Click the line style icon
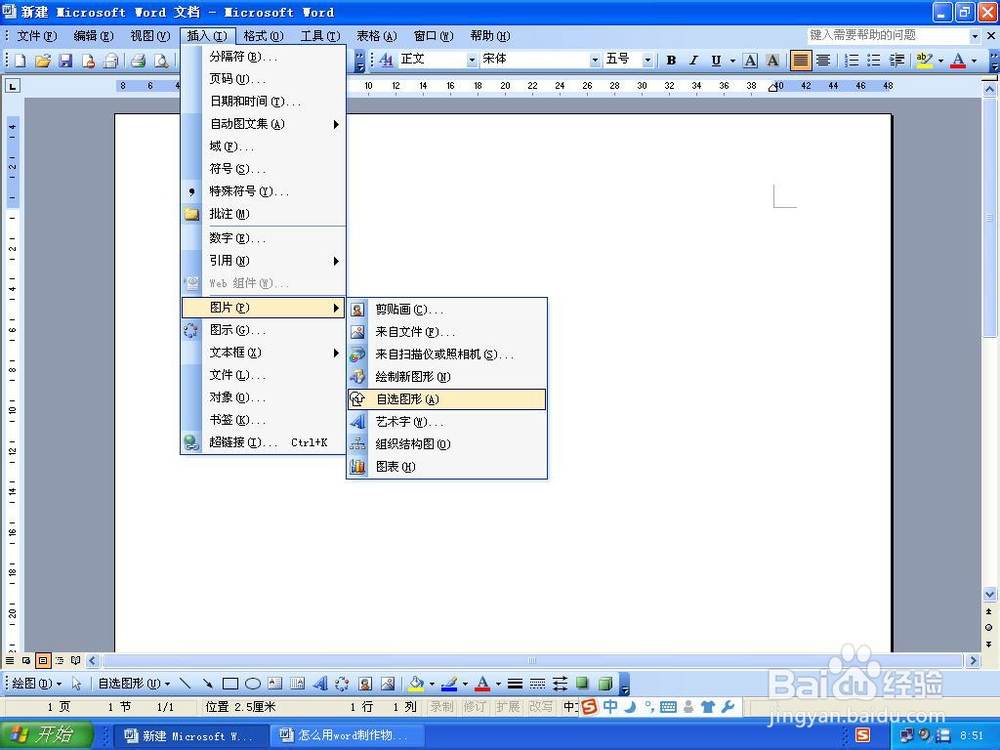This screenshot has height=750, width=1000. 515,684
